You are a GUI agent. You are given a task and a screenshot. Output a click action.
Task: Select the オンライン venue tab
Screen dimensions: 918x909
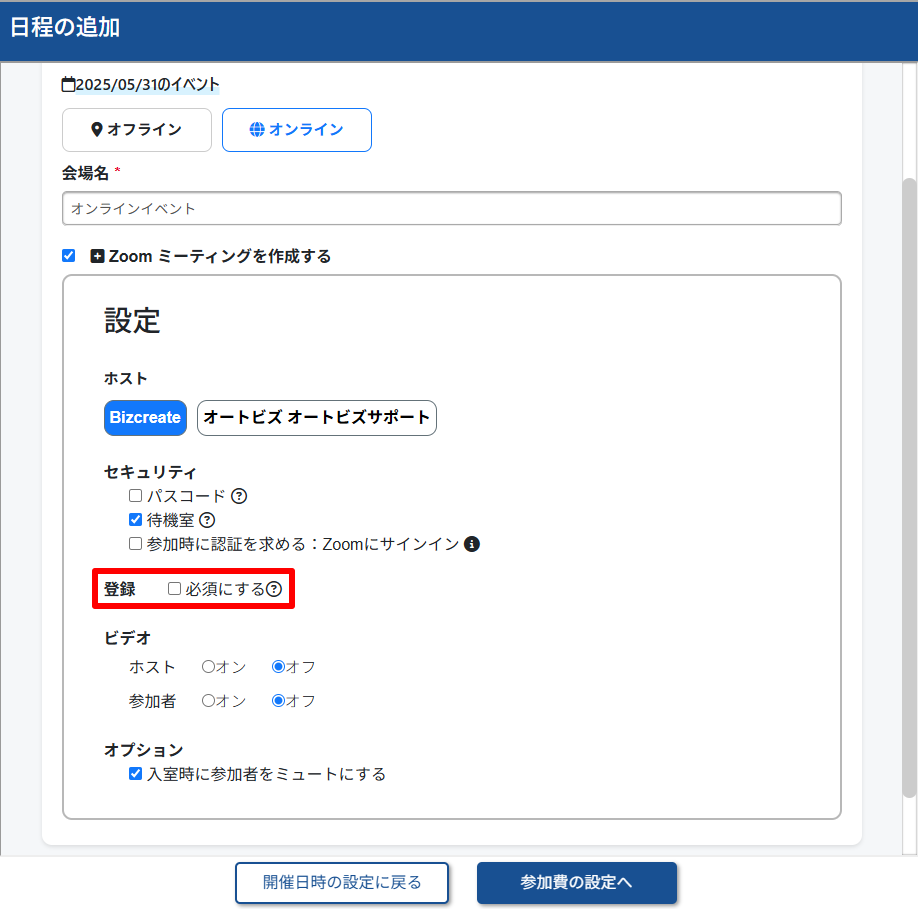point(297,130)
